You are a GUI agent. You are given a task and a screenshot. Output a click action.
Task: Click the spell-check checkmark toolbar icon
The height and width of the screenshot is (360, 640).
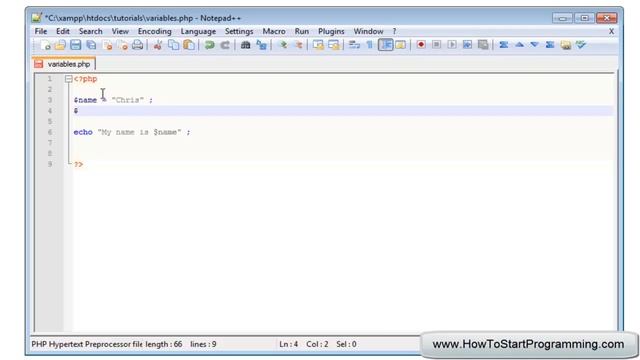tap(581, 45)
